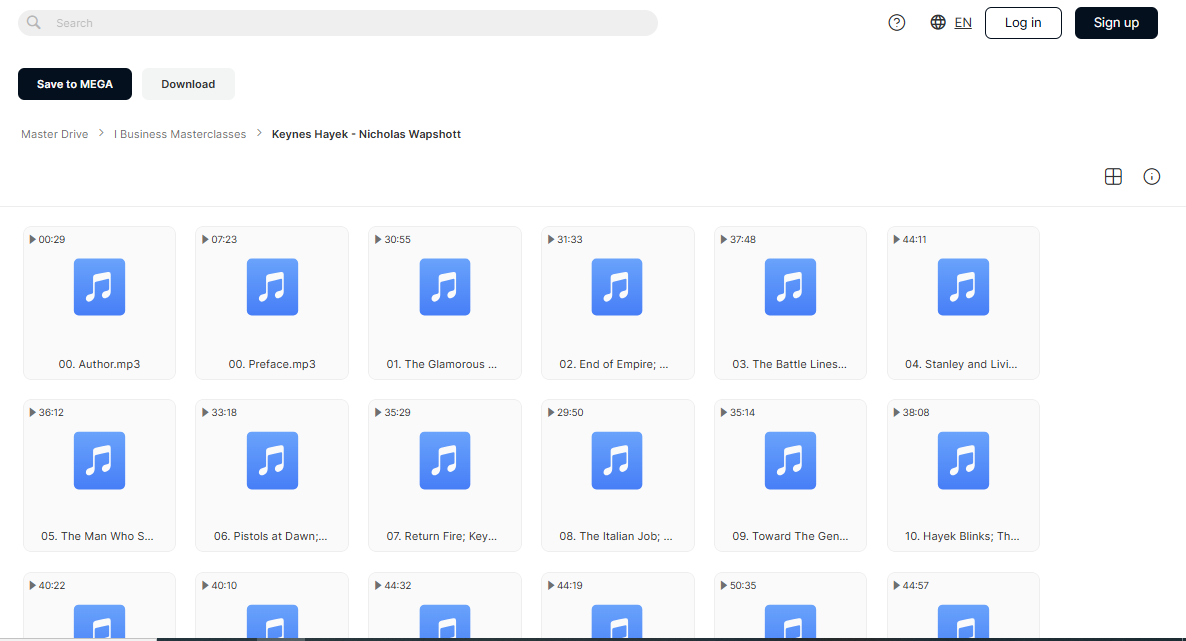
Task: Open the audio file card with 50:35 duration
Action: tap(790, 606)
